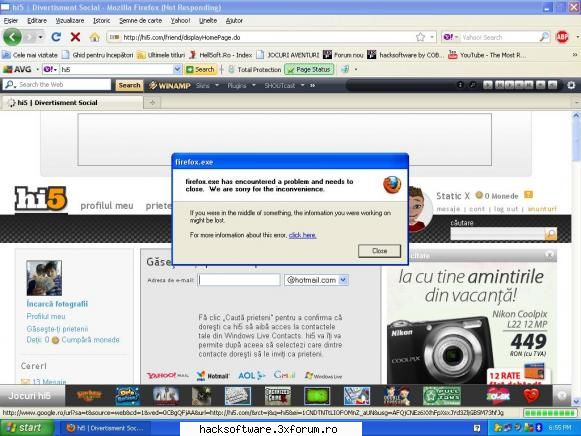The height and width of the screenshot is (436, 581).
Task: Click the AVG logo in toolbar
Action: [17, 69]
